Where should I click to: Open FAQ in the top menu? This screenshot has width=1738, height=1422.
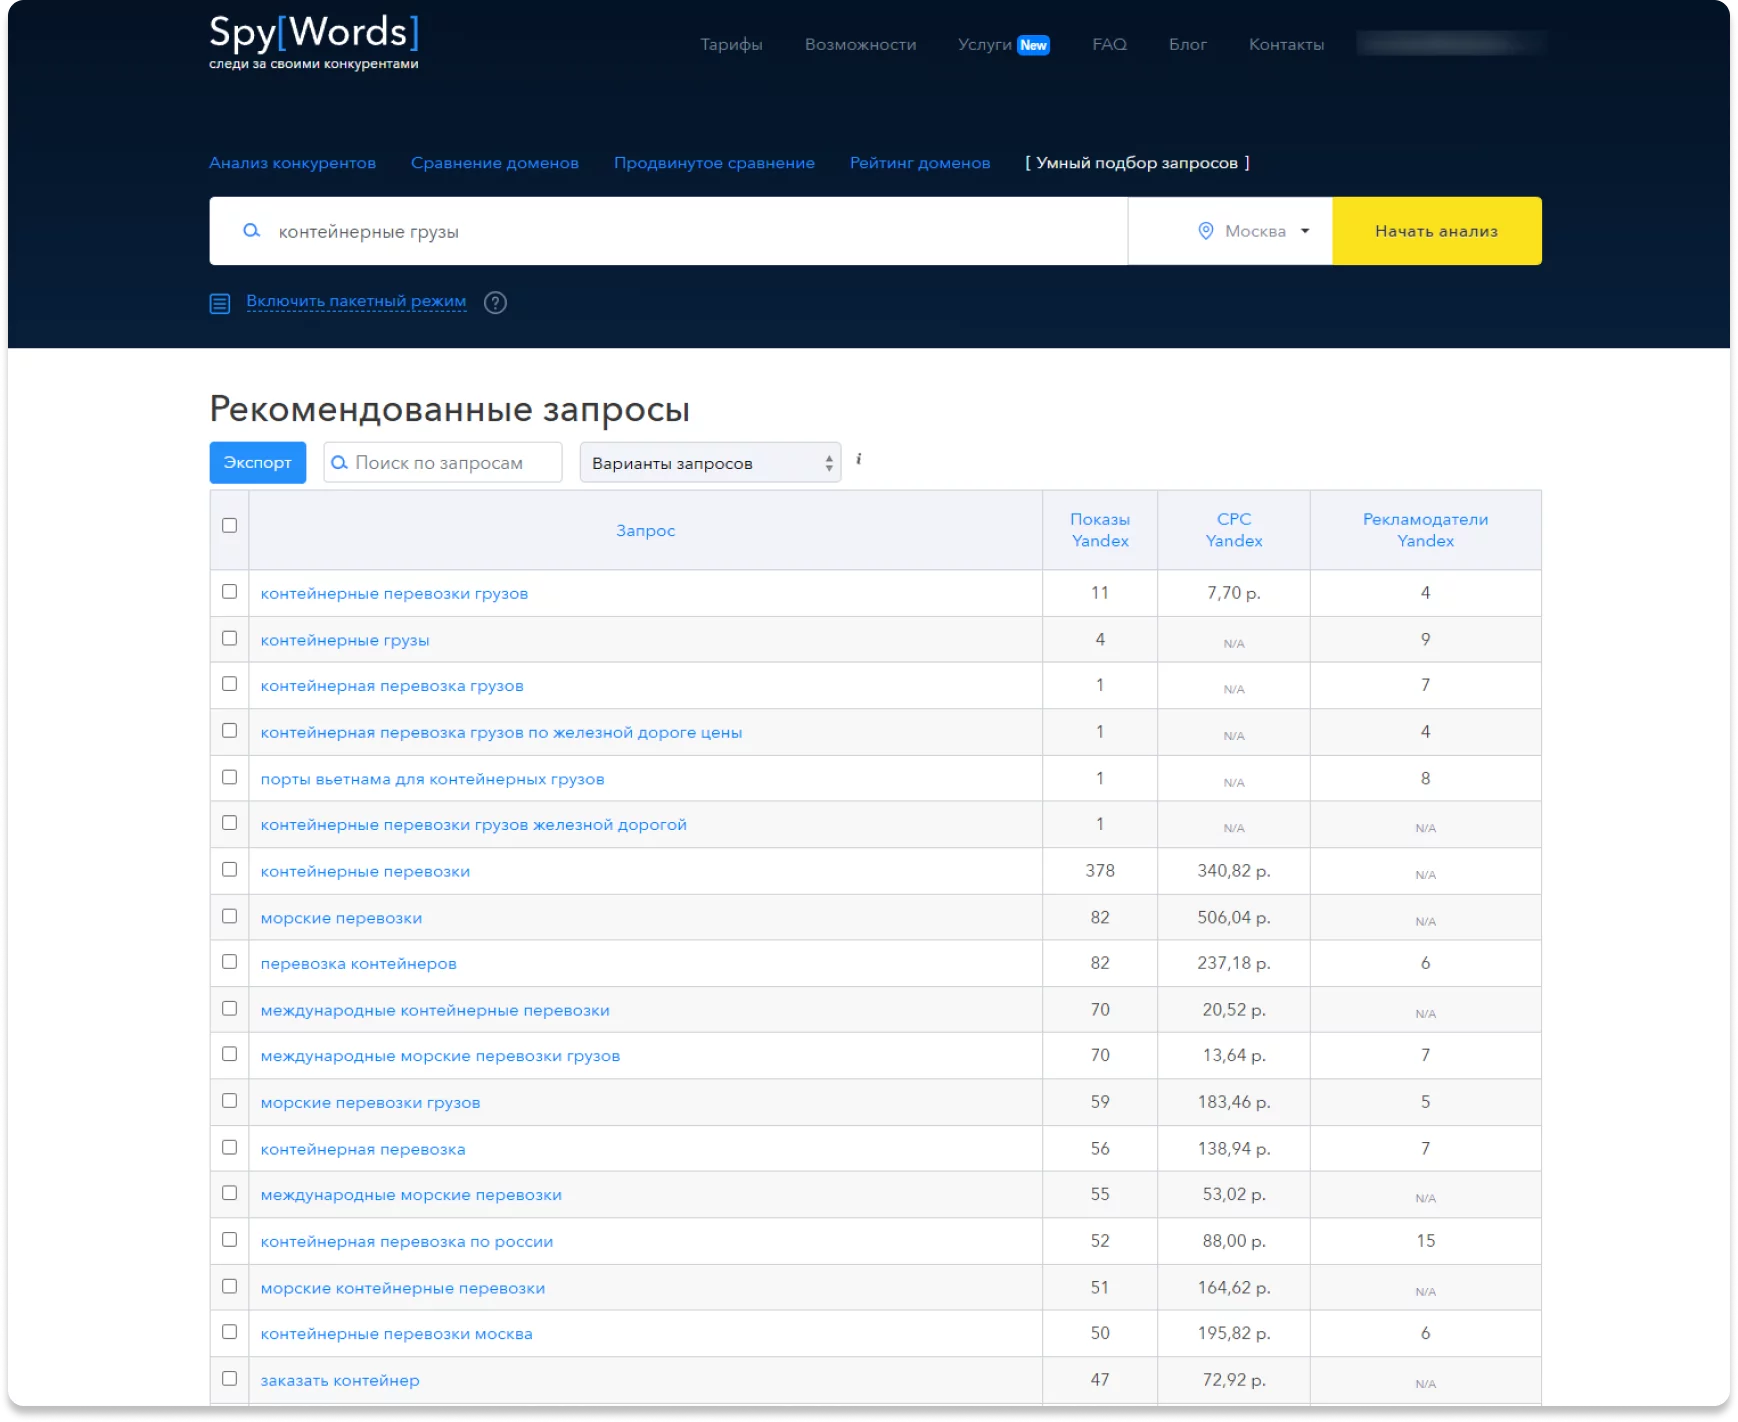[1109, 45]
